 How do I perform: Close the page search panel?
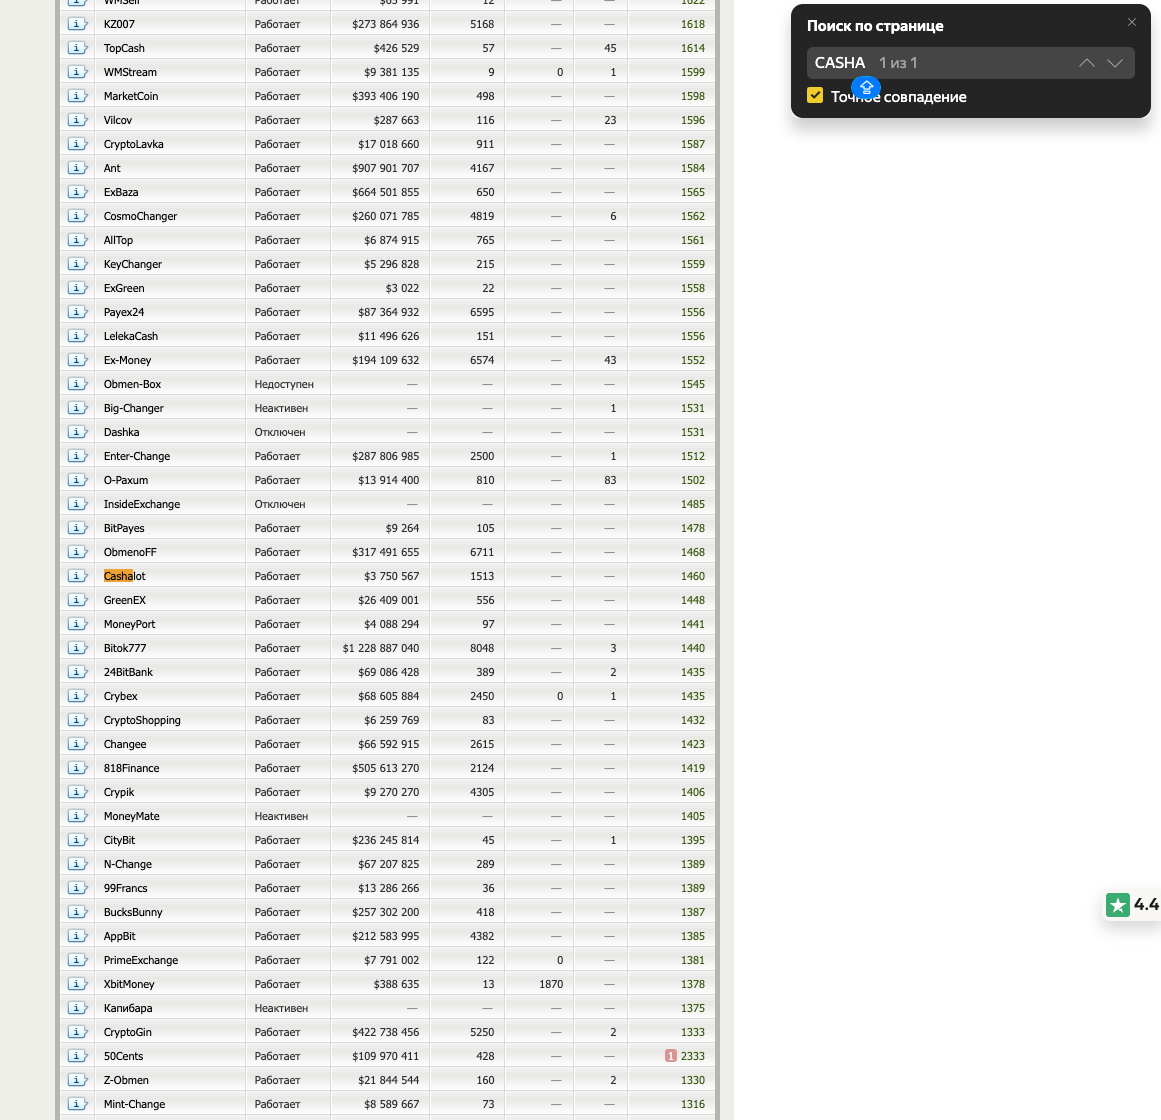[x=1132, y=22]
